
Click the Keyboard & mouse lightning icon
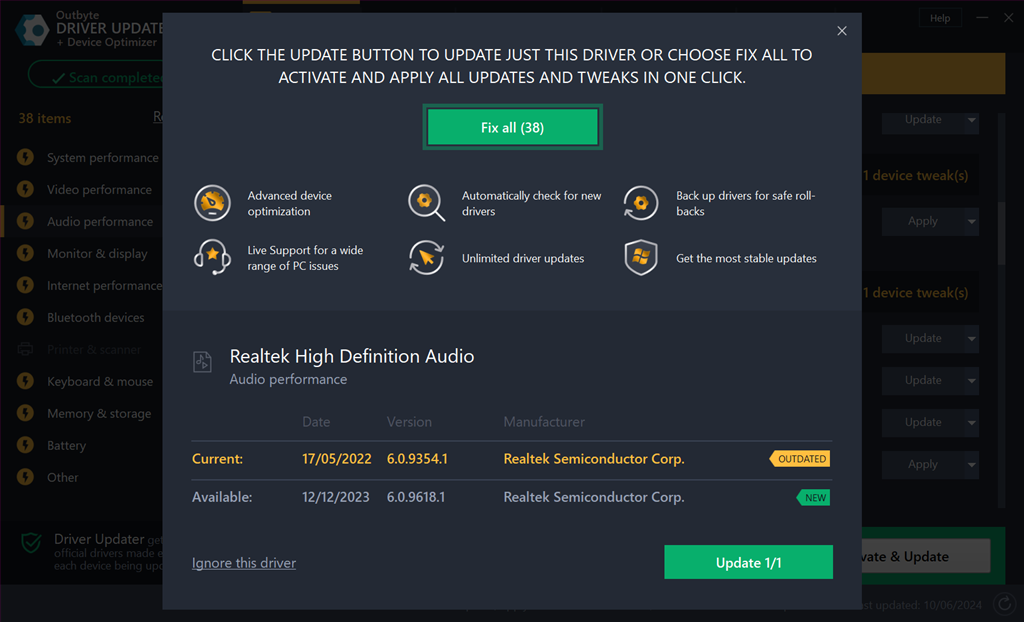click(x=25, y=382)
